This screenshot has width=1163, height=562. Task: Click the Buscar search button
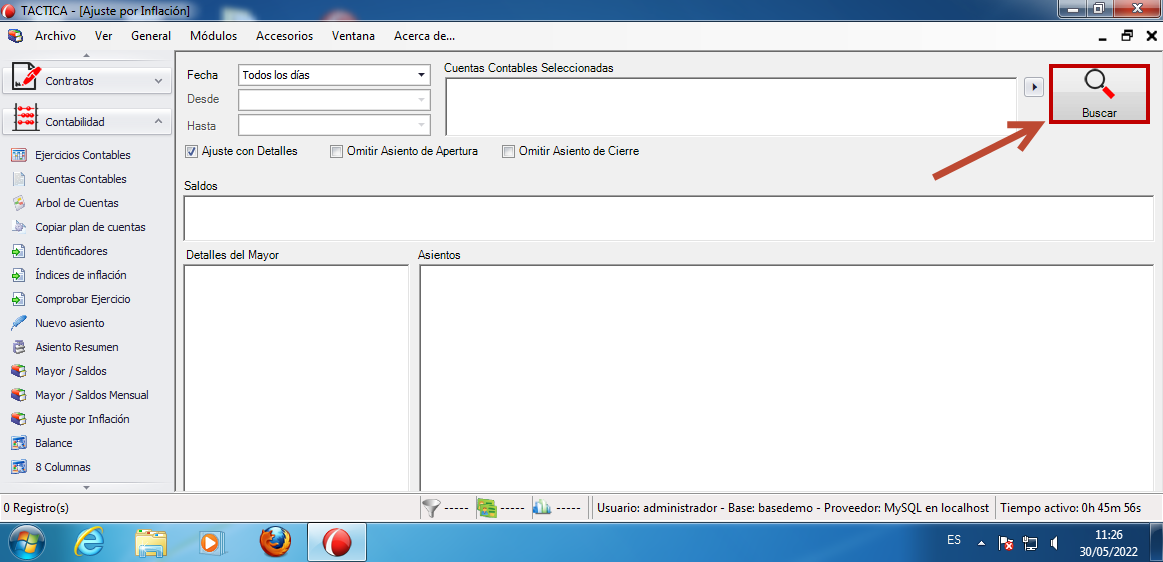click(x=1099, y=94)
